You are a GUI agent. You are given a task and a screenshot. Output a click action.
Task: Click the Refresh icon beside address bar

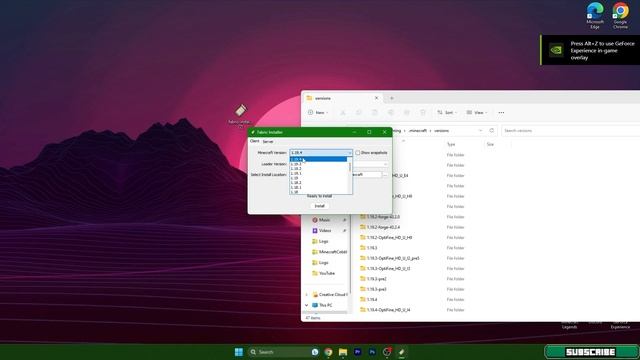(x=491, y=131)
